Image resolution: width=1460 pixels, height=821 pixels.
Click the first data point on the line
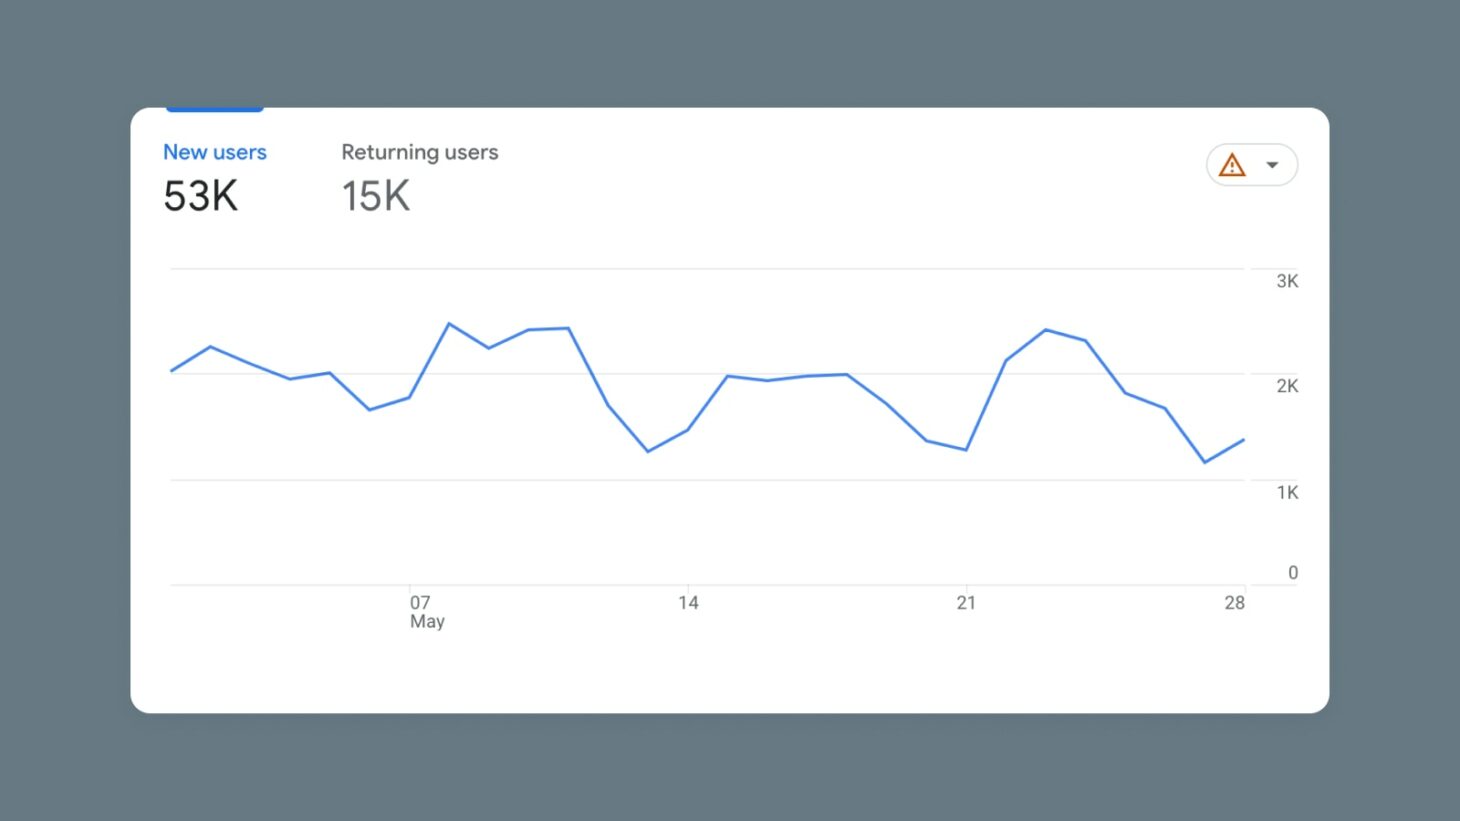(x=172, y=369)
